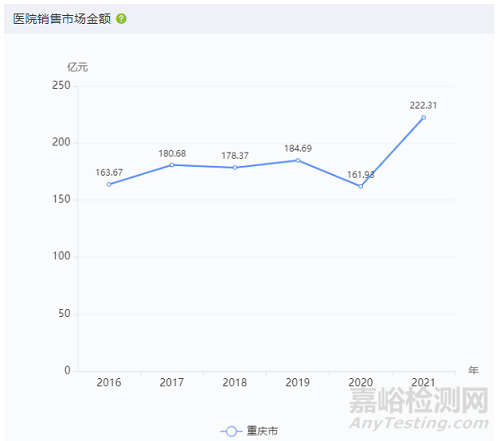Click the AnyTesting.com watermark text
The image size is (500, 441).
coord(419,423)
